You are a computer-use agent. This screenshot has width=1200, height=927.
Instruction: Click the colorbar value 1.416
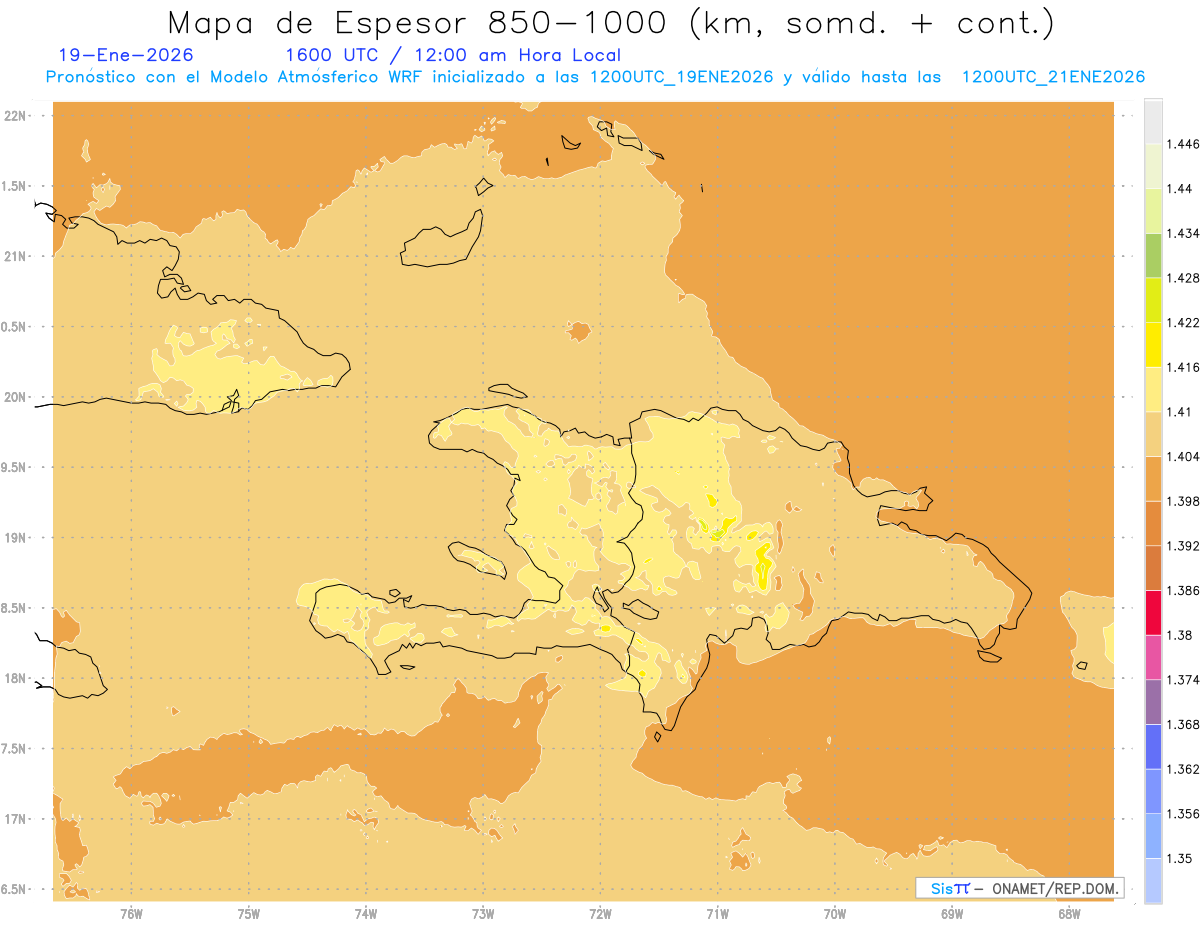(x=1184, y=367)
